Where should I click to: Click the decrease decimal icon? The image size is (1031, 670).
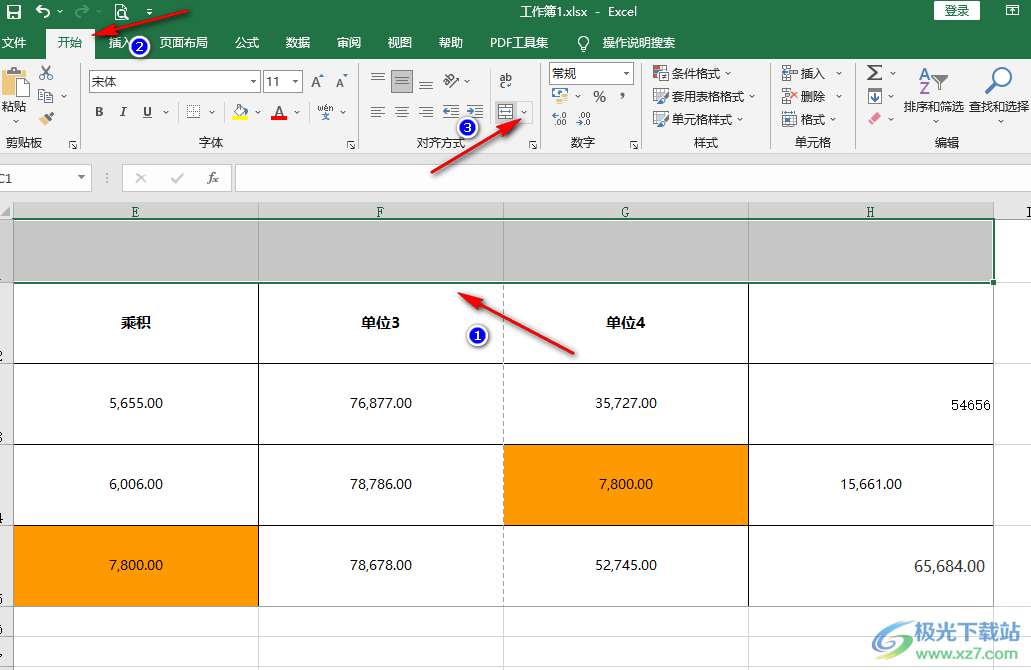pyautogui.click(x=584, y=119)
